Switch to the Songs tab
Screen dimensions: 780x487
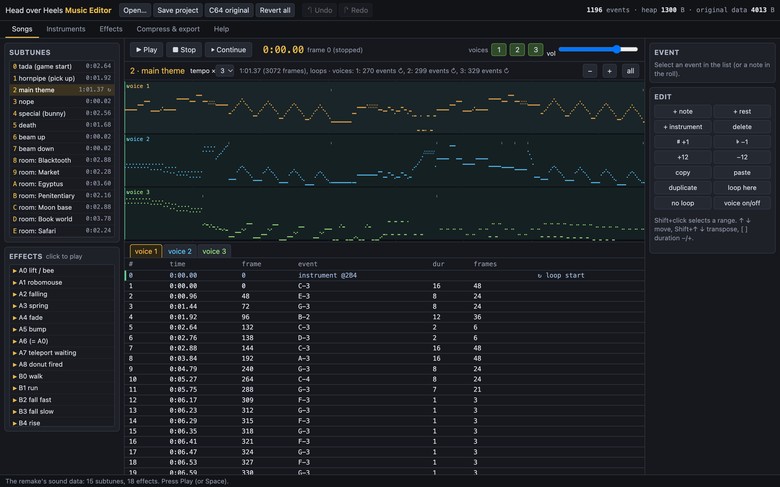point(22,29)
